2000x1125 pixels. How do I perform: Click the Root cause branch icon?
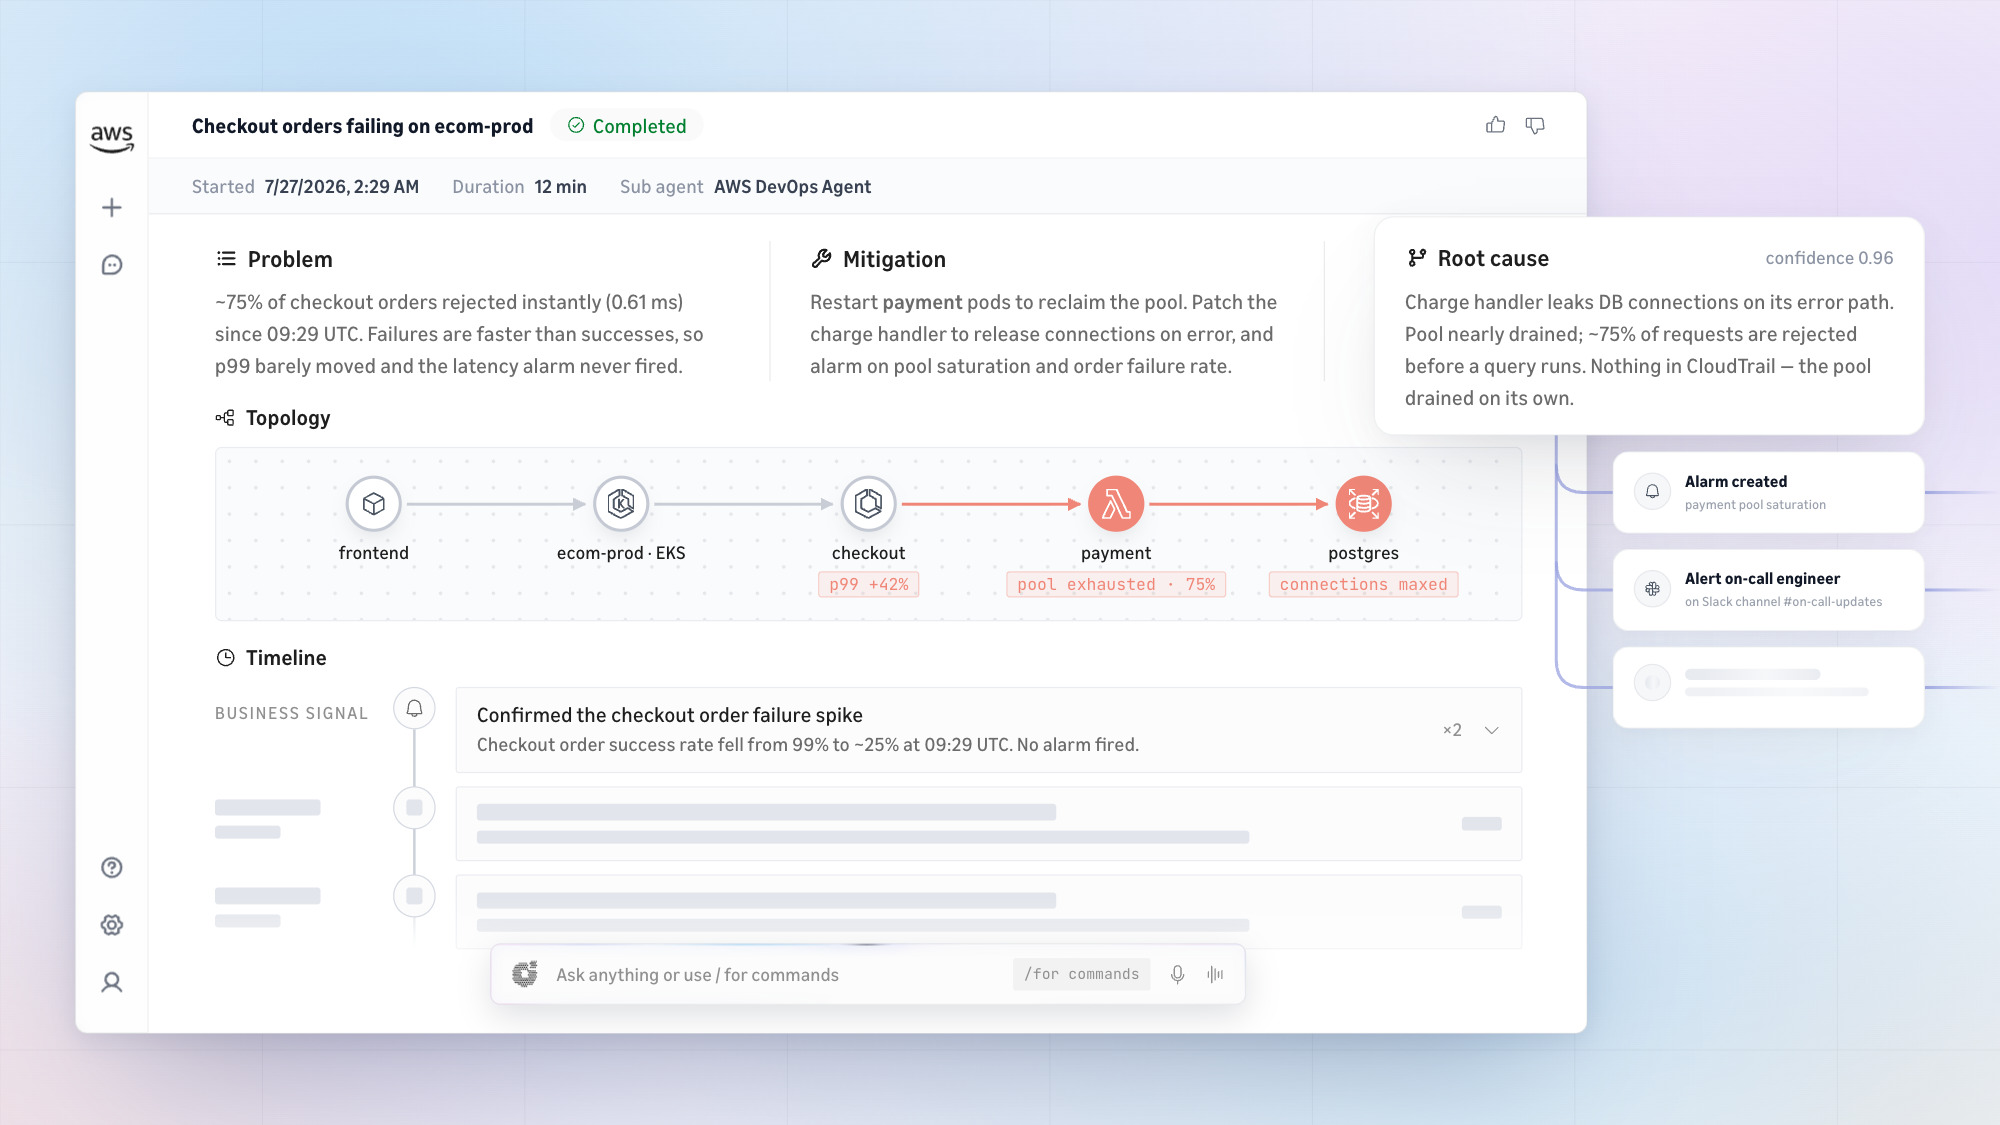coord(1417,258)
